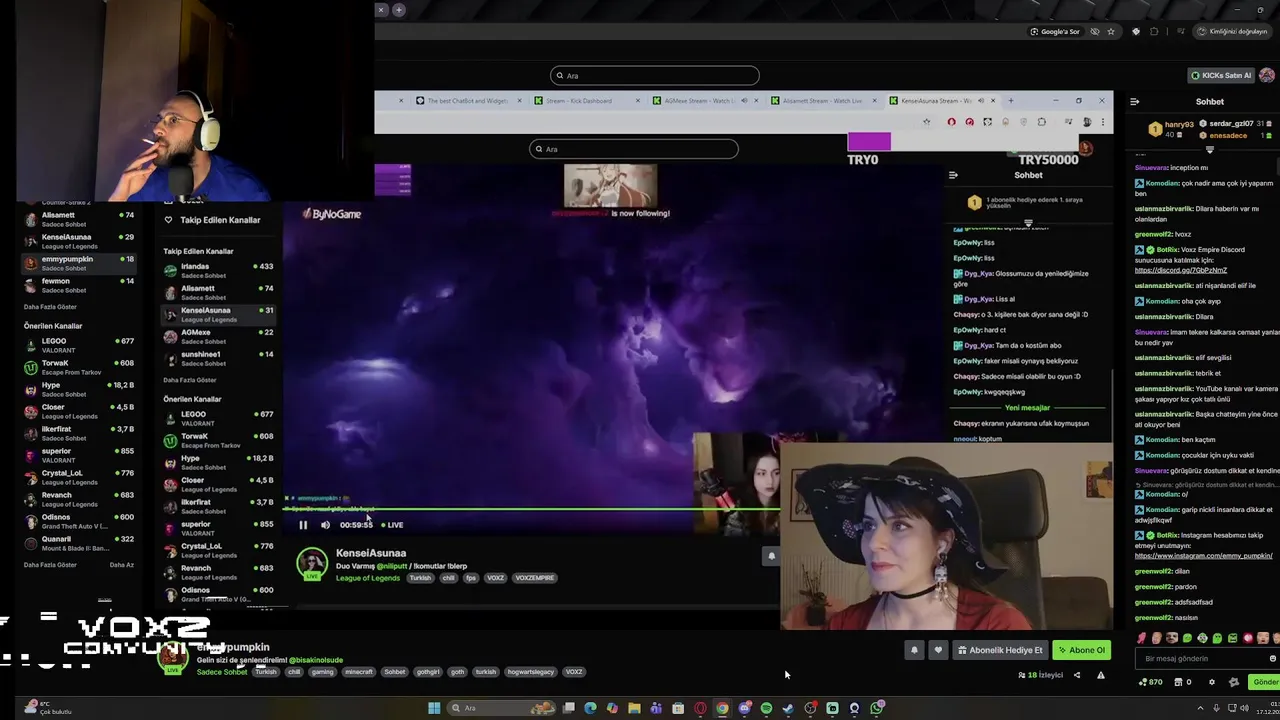
Task: Collapse the outer Sohbet chat panel
Action: tap(1134, 101)
